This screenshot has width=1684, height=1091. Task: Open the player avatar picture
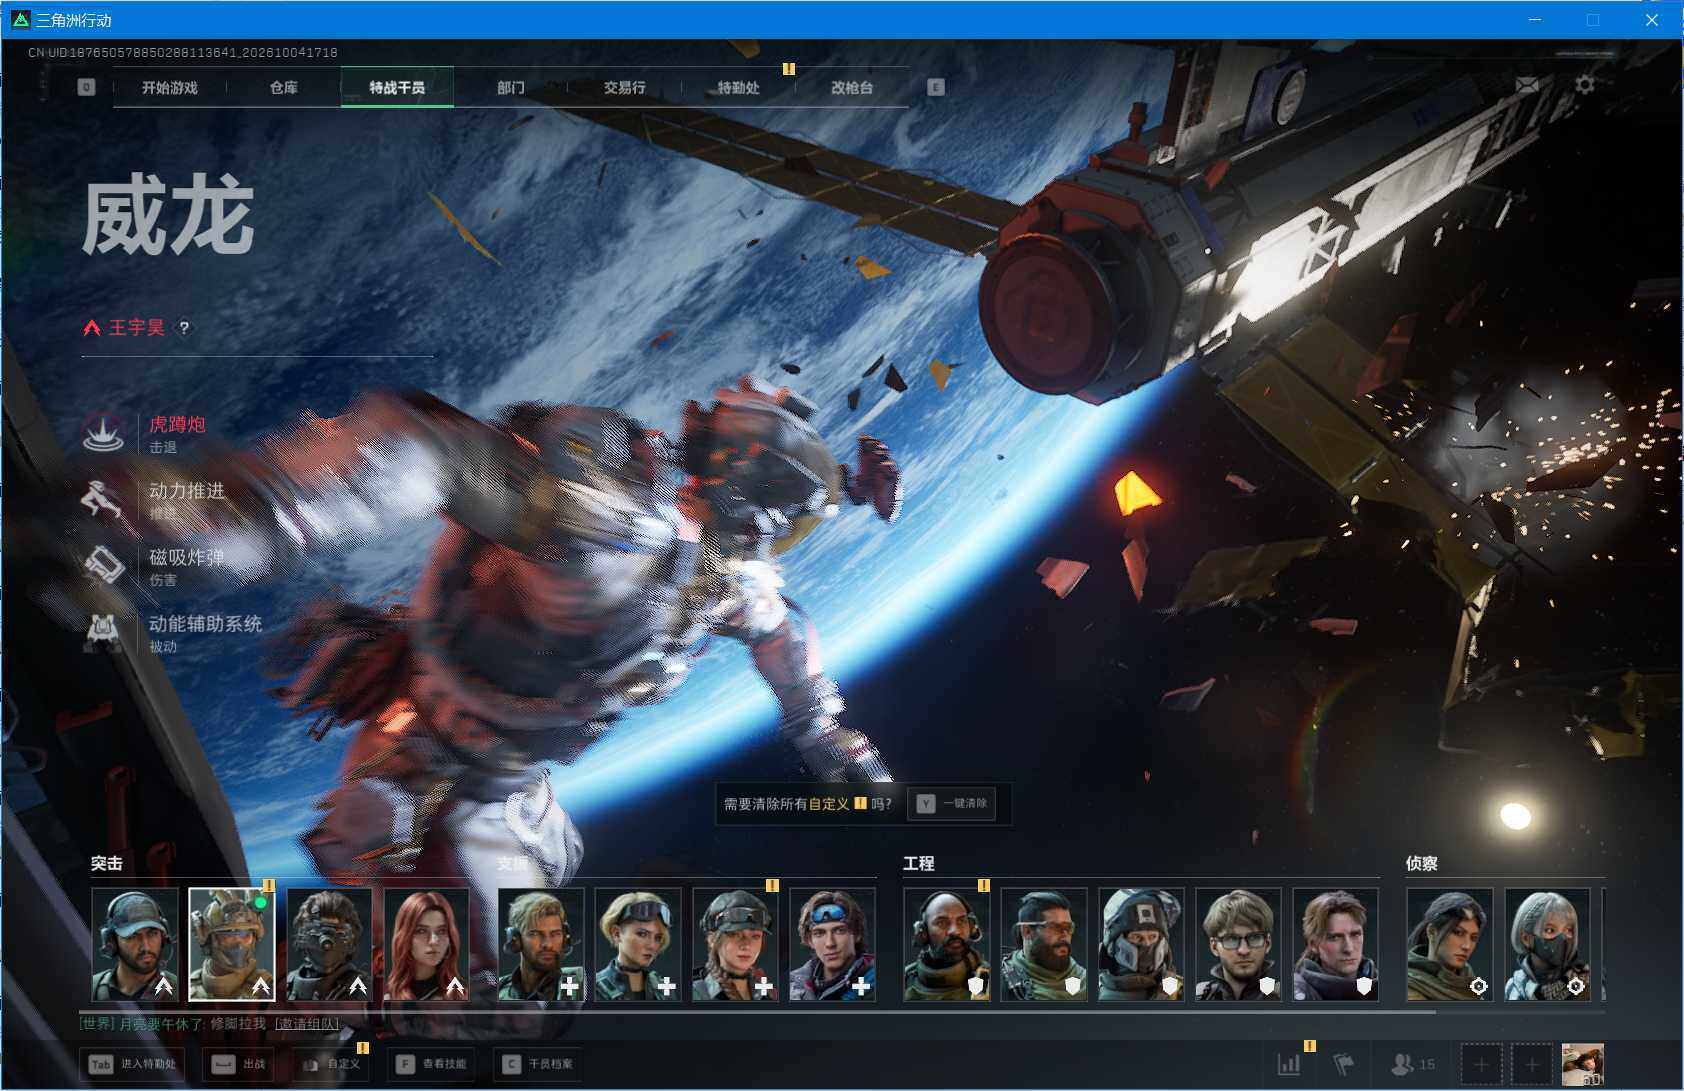pyautogui.click(x=1583, y=1064)
